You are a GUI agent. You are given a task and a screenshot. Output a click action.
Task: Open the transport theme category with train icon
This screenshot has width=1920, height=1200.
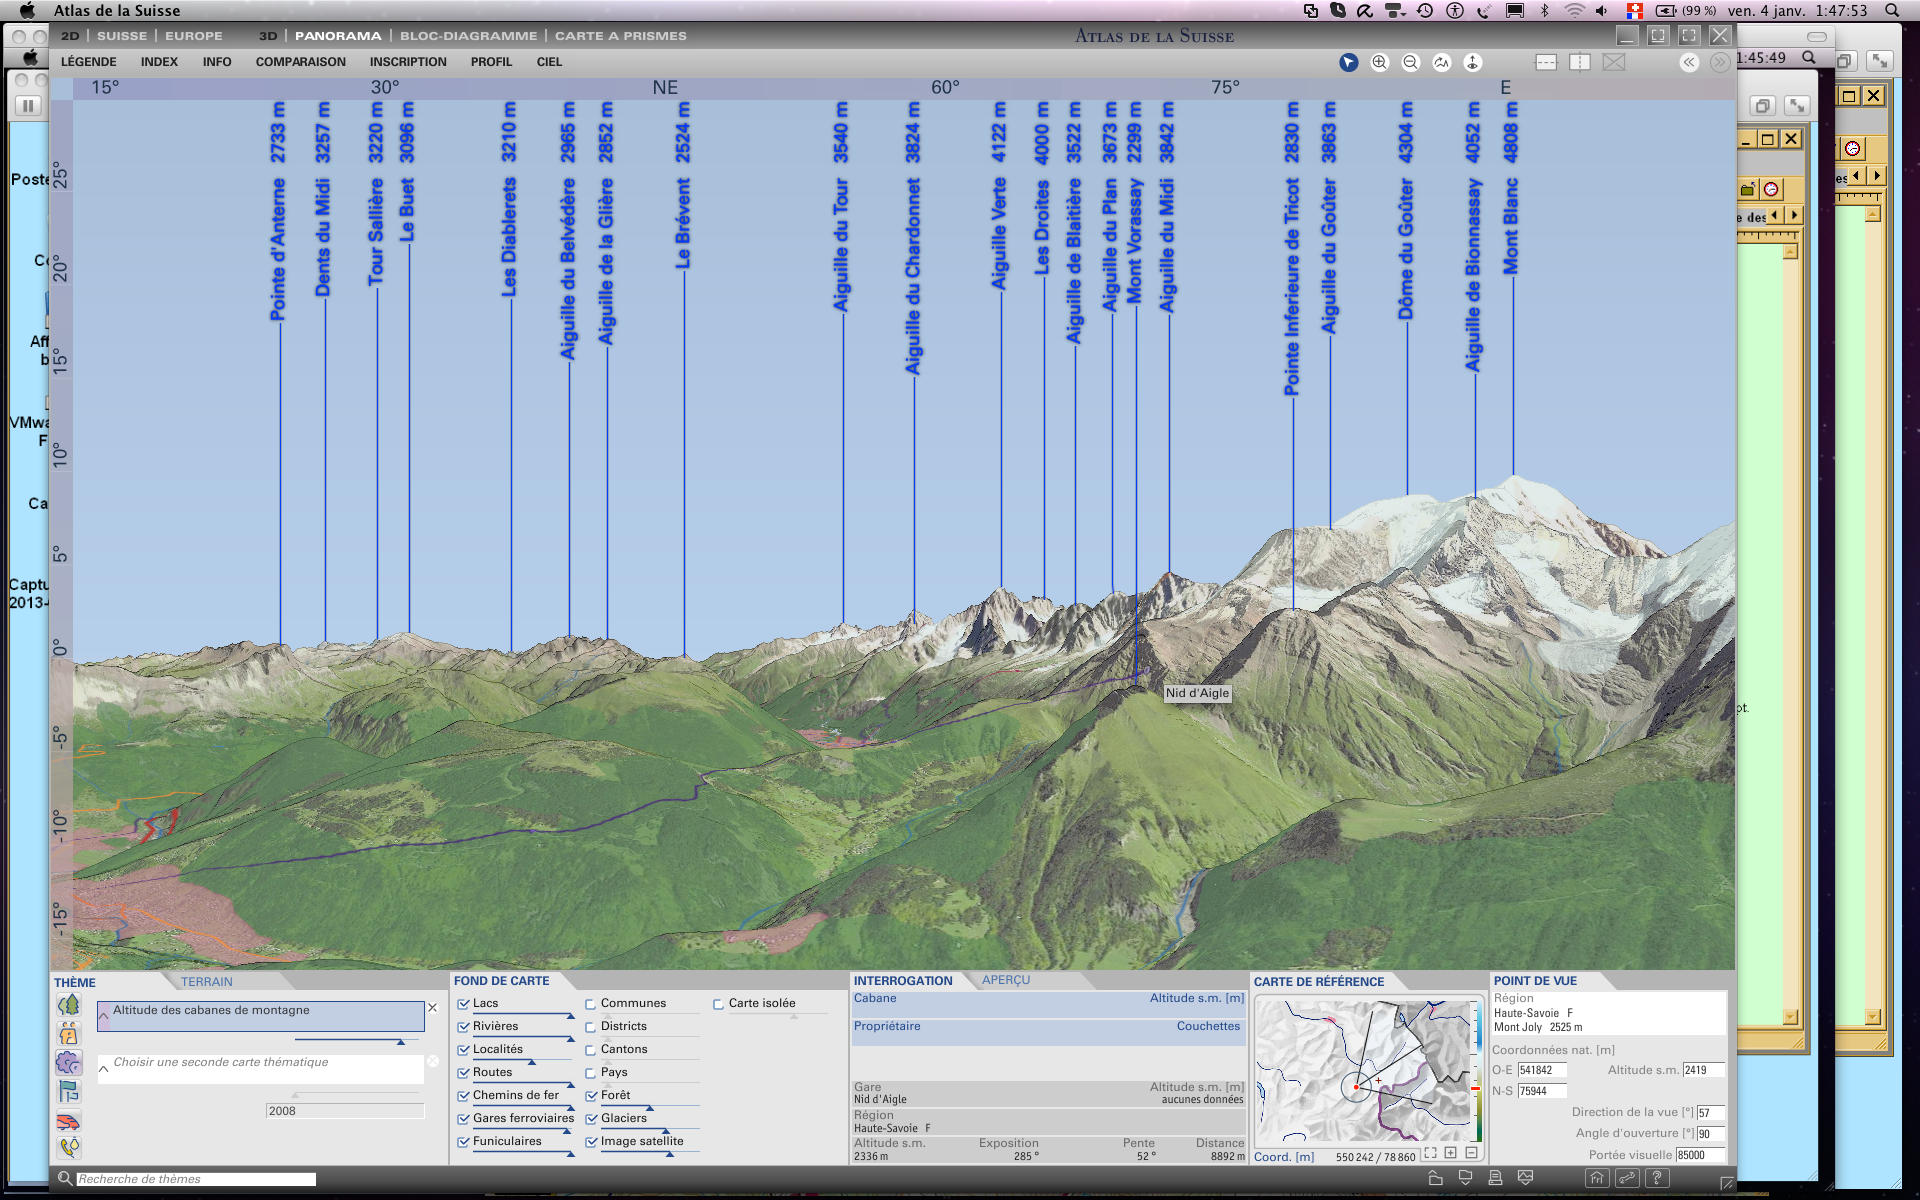click(68, 1121)
